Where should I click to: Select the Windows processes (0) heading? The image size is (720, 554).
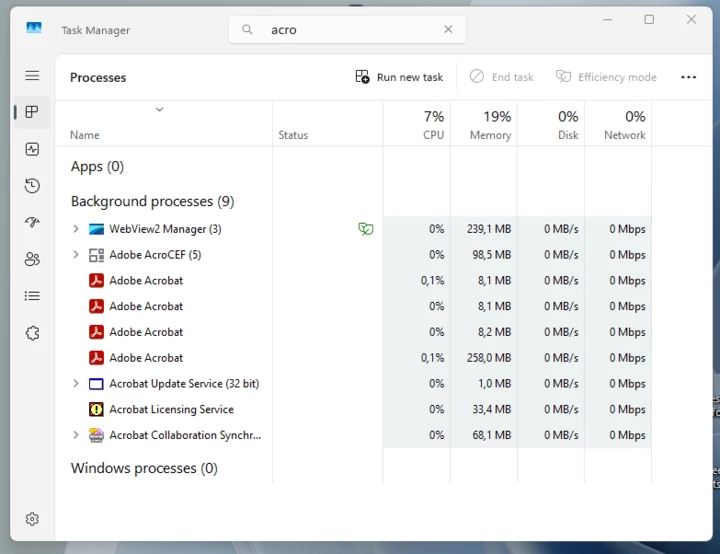[144, 468]
